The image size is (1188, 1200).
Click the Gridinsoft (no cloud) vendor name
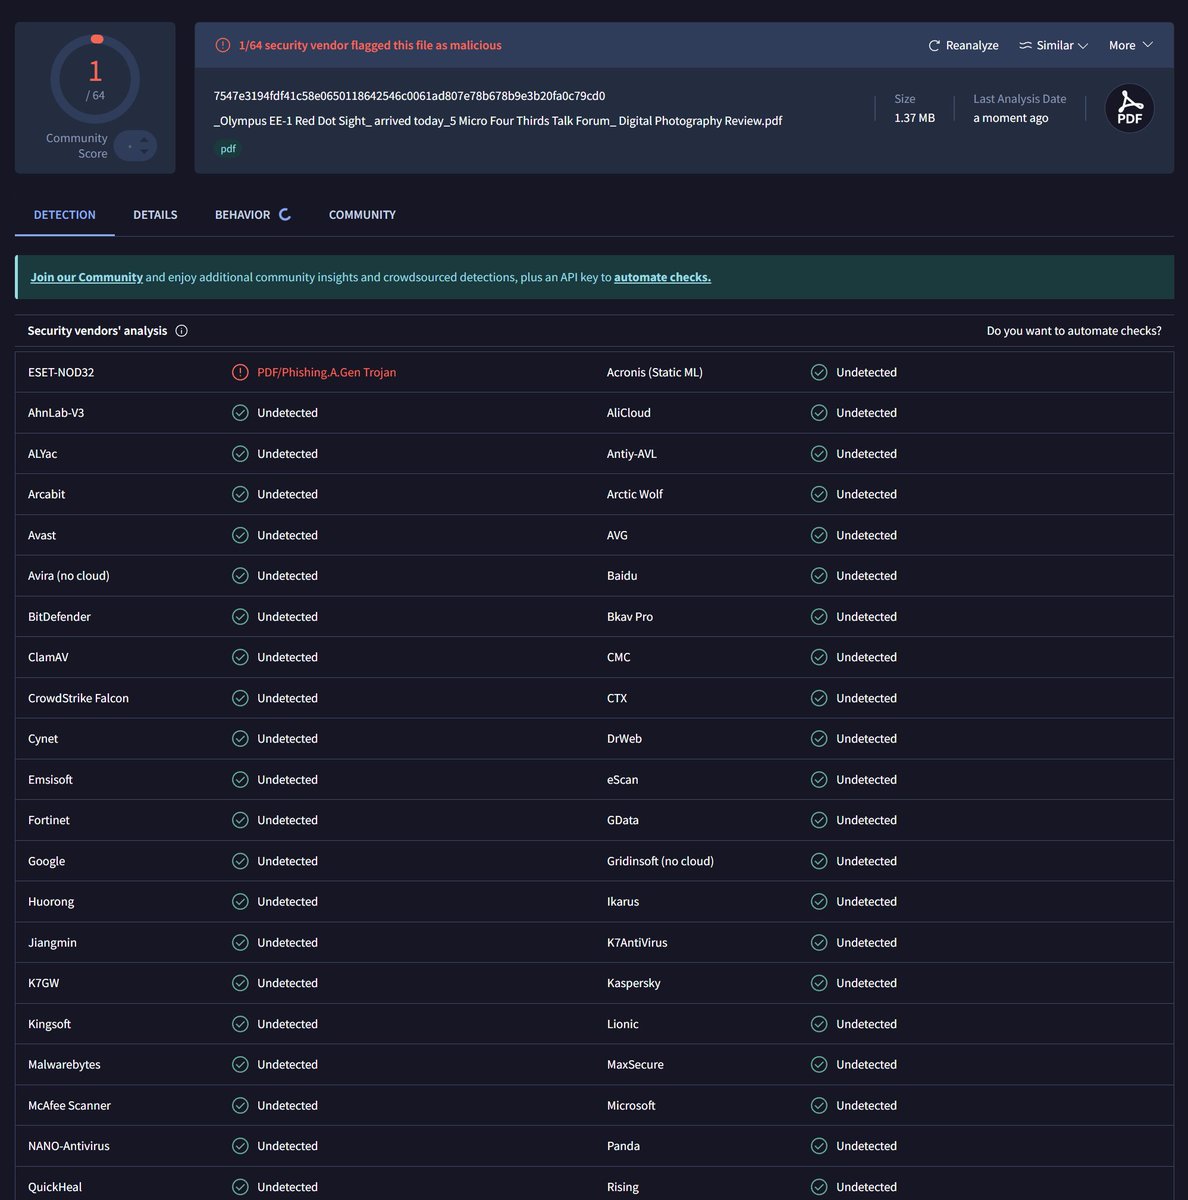[x=660, y=861]
